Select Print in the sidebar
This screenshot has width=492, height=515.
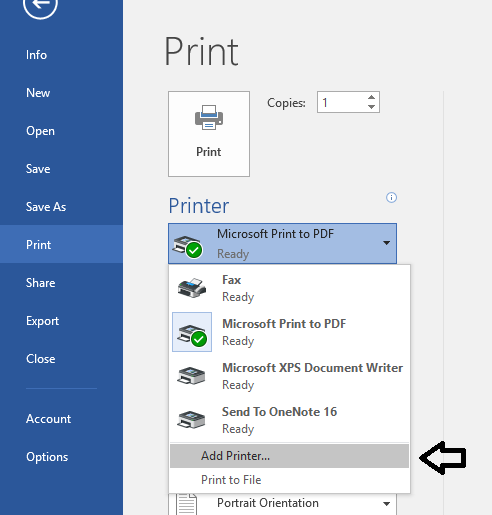(61, 244)
